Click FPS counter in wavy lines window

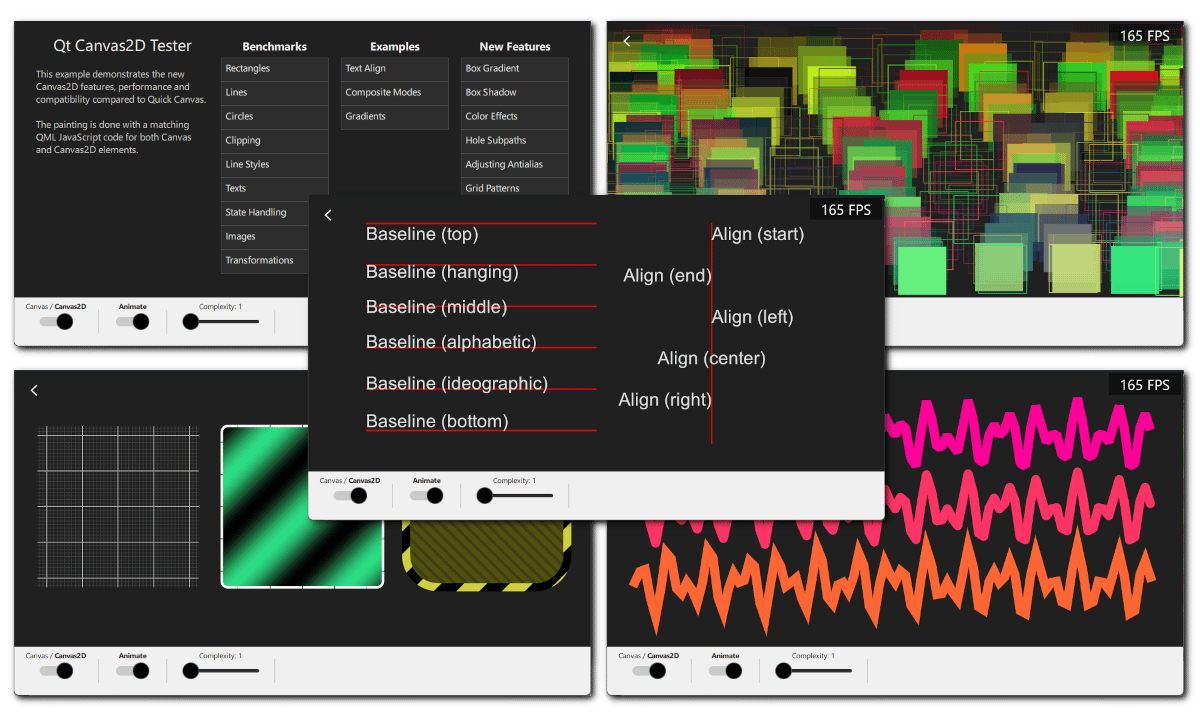click(1145, 385)
